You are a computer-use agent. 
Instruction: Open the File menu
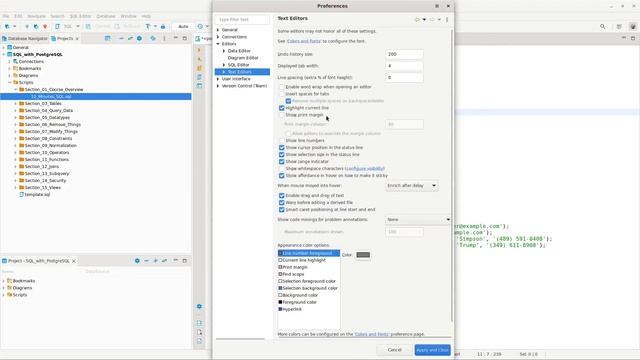6,16
